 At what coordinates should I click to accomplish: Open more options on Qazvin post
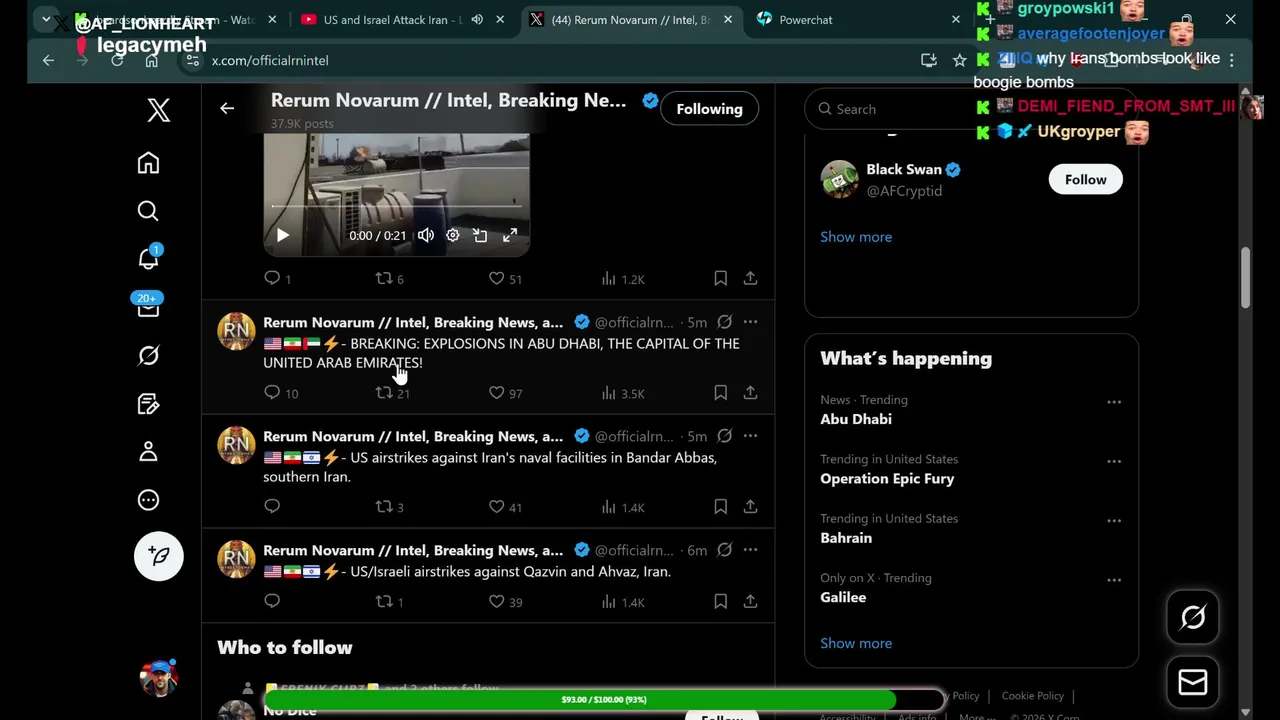750,550
